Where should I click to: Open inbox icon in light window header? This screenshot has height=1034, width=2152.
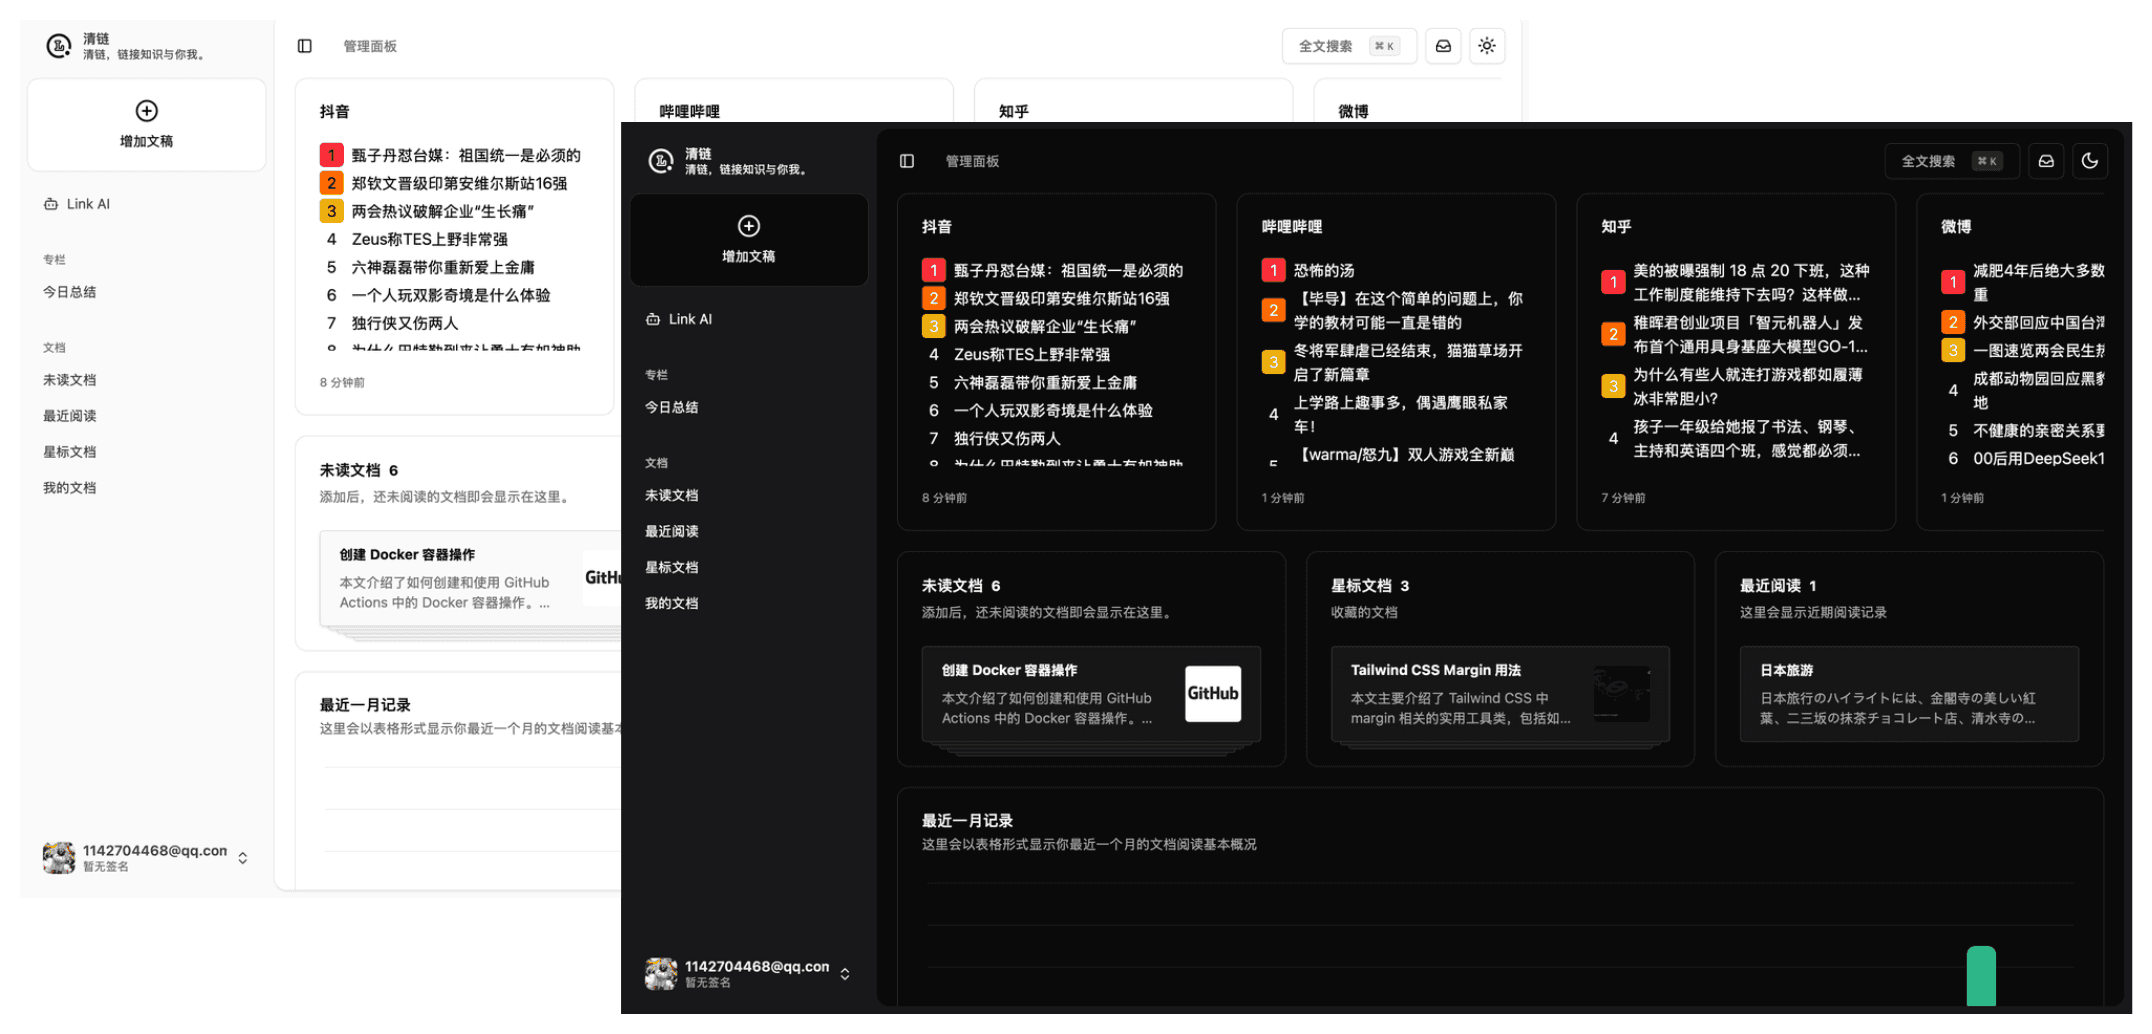click(1443, 46)
